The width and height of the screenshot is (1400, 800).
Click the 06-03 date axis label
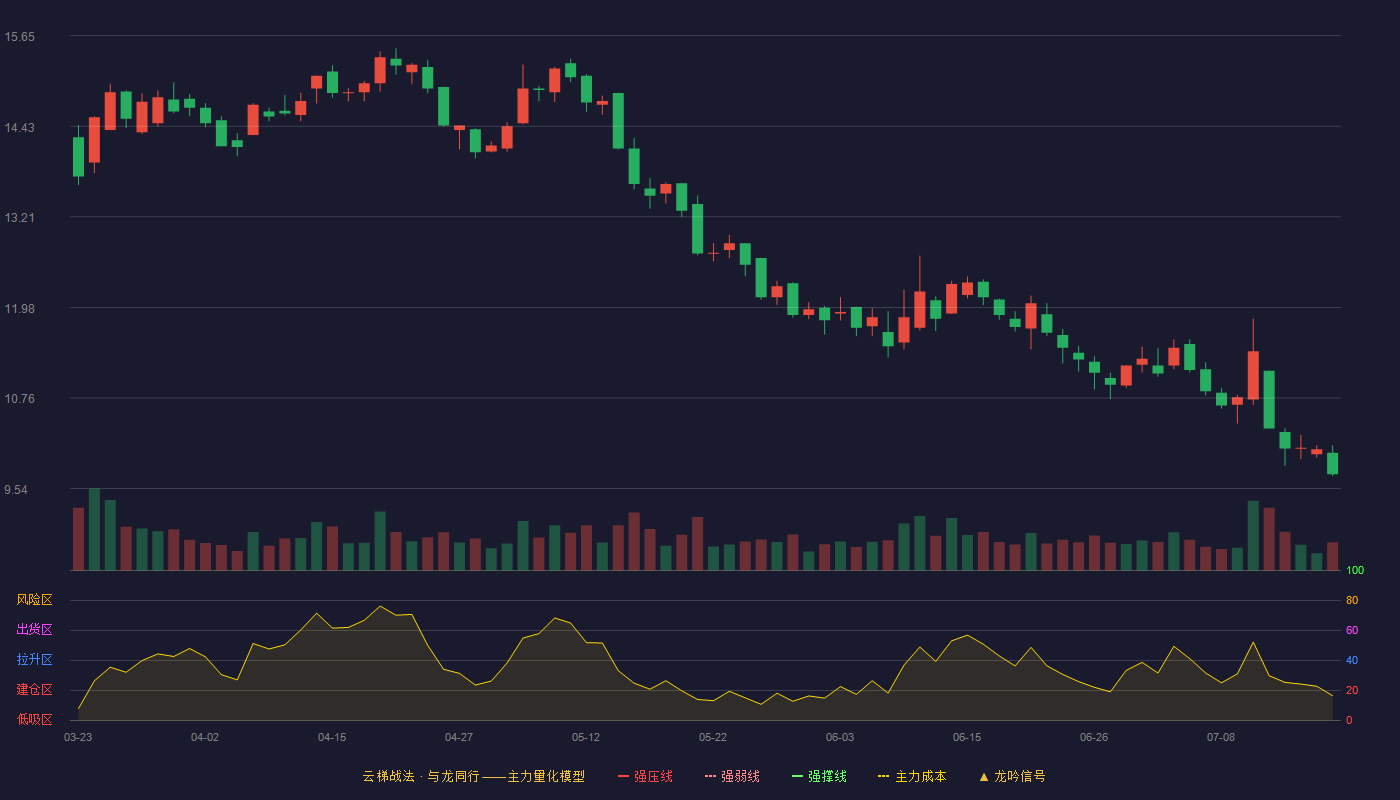point(840,737)
